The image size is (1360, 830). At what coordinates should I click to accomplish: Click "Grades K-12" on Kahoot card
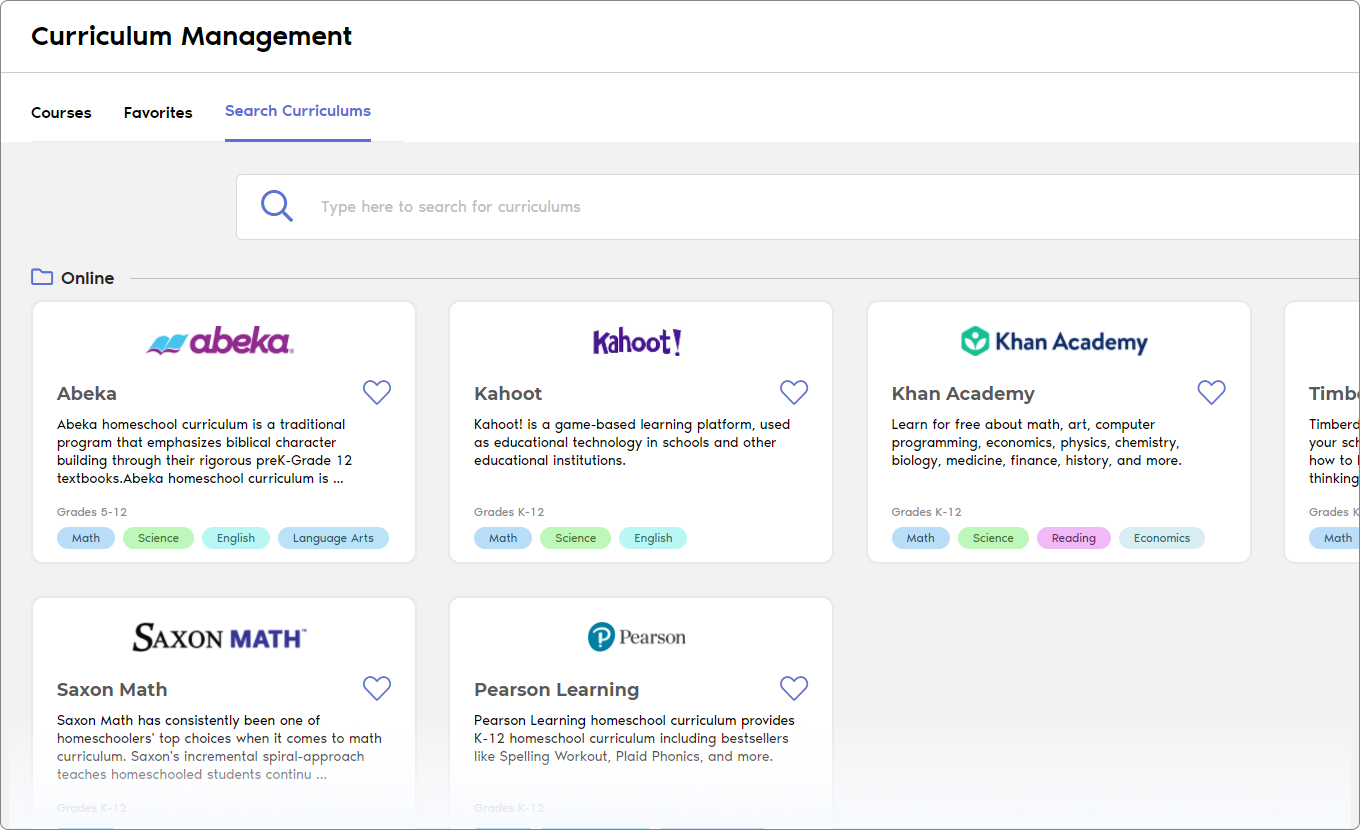(x=509, y=512)
